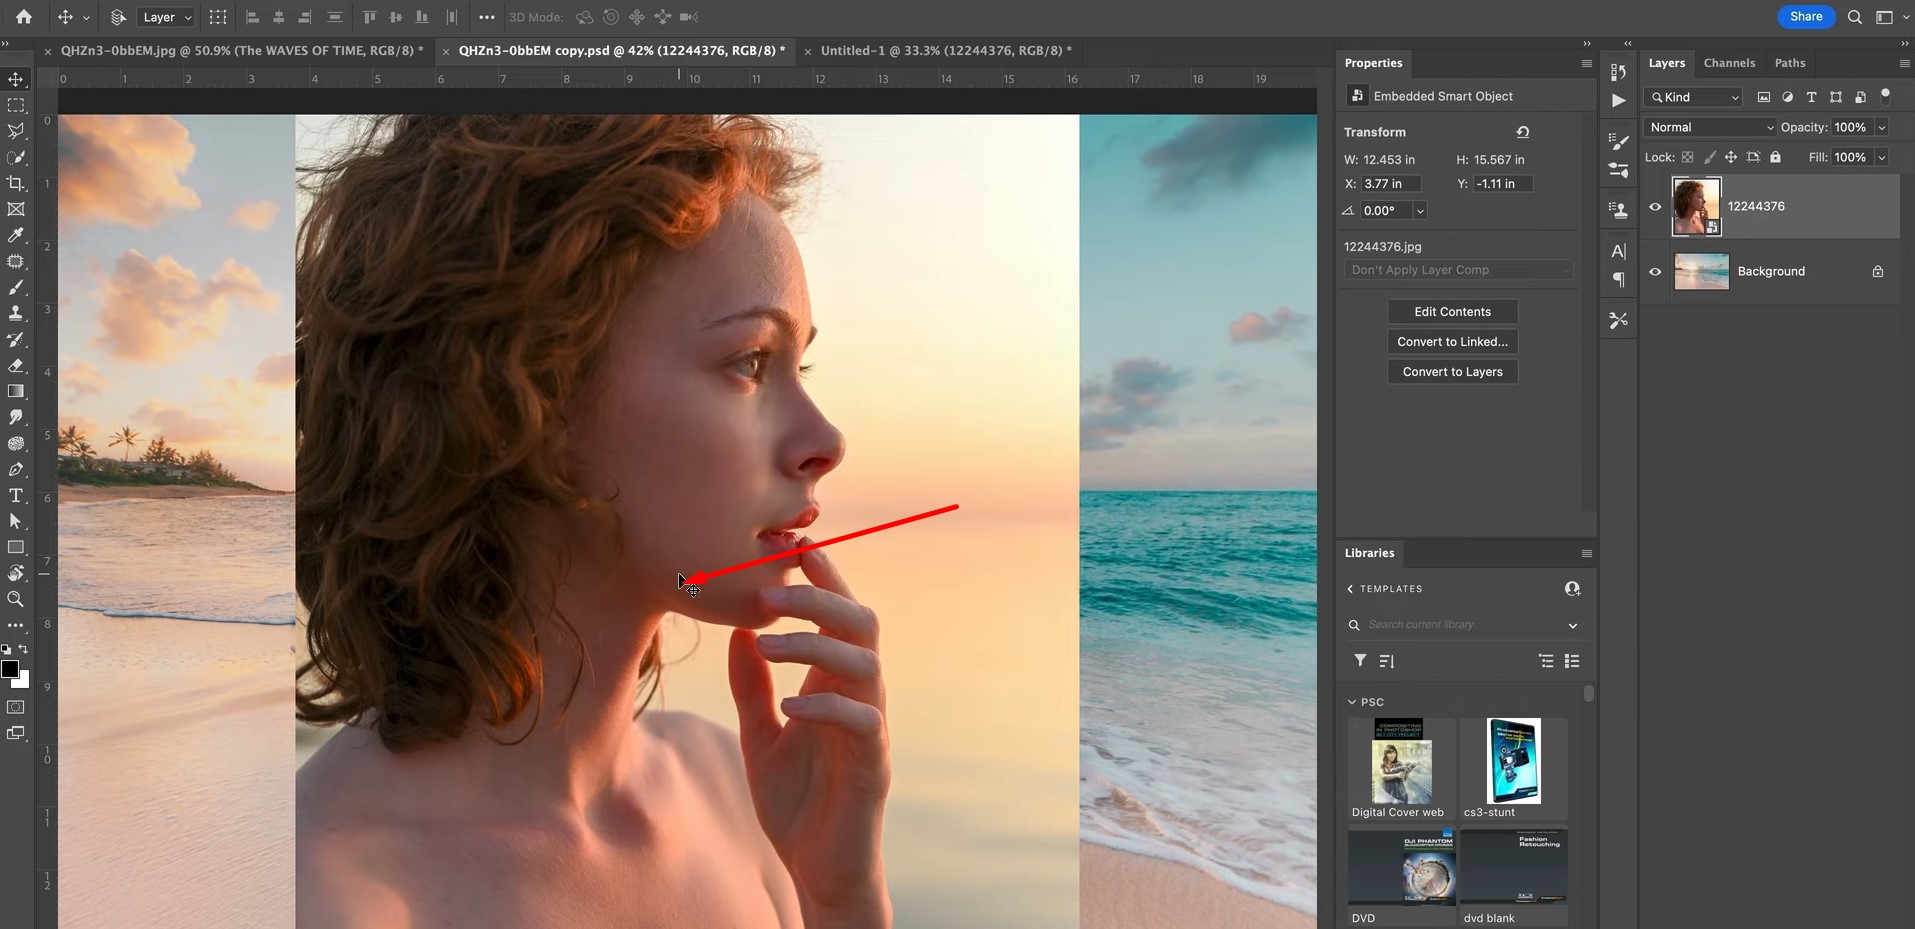Toggle type layer filter

point(1811,97)
